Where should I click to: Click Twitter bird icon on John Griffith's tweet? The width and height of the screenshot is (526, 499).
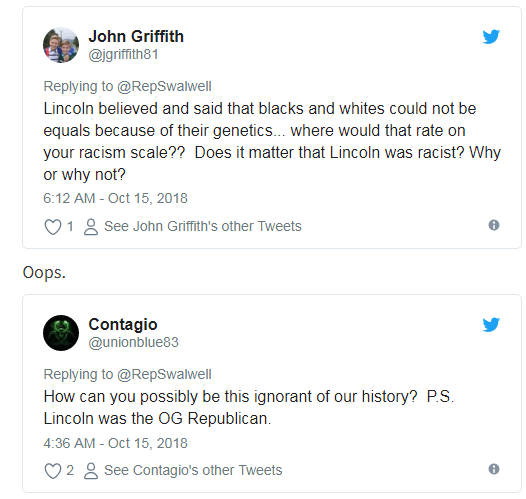click(491, 37)
